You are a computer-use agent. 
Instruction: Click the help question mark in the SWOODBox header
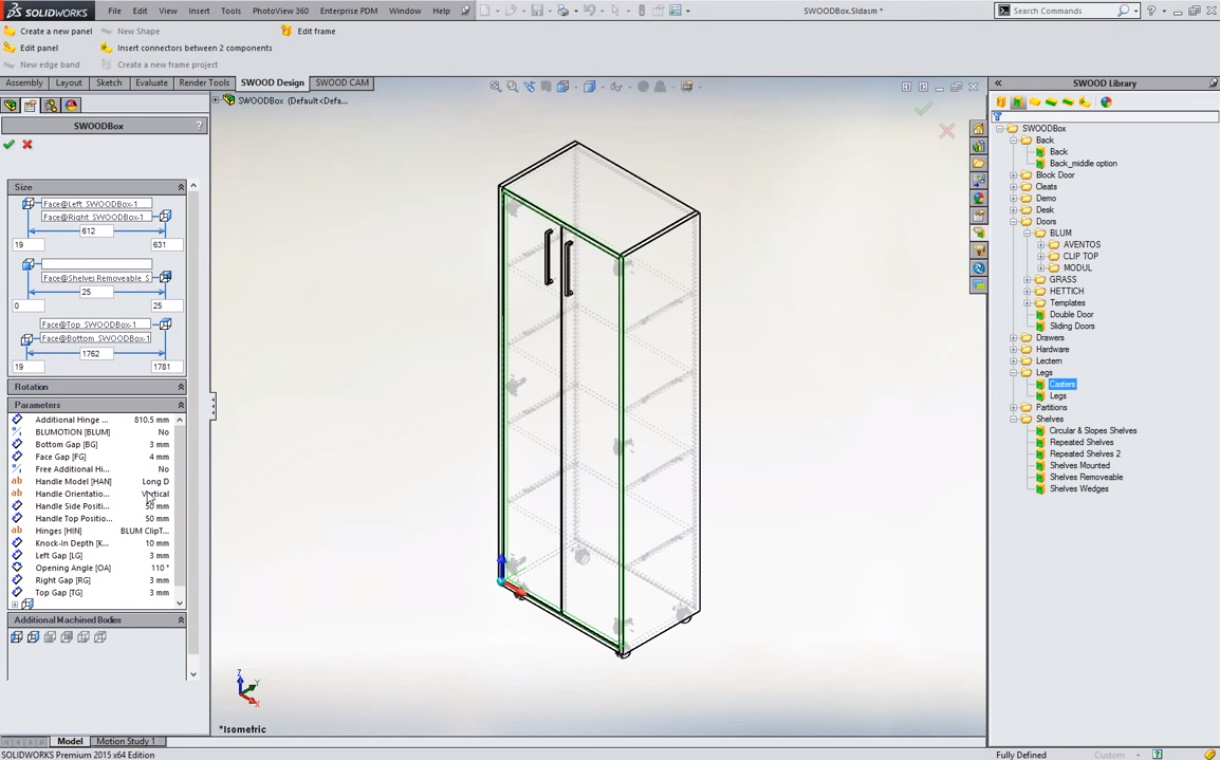(199, 126)
